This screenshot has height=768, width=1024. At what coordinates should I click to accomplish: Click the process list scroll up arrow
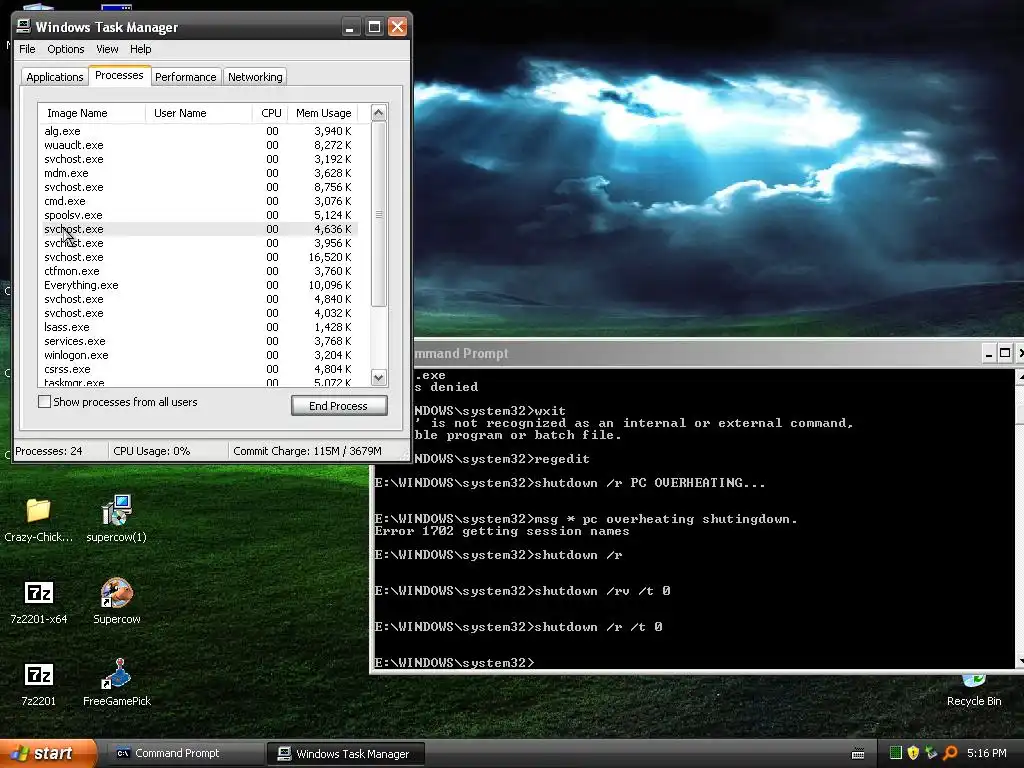379,112
